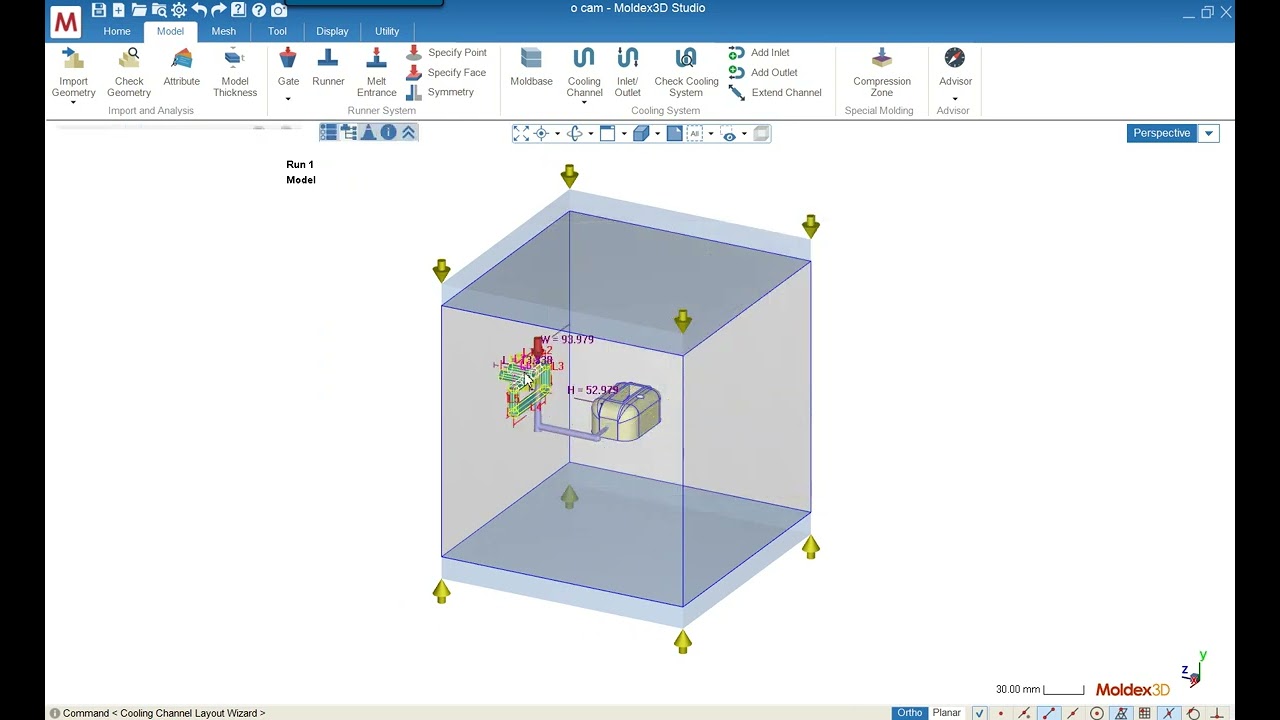Open dropdown next to target view icon

[557, 134]
